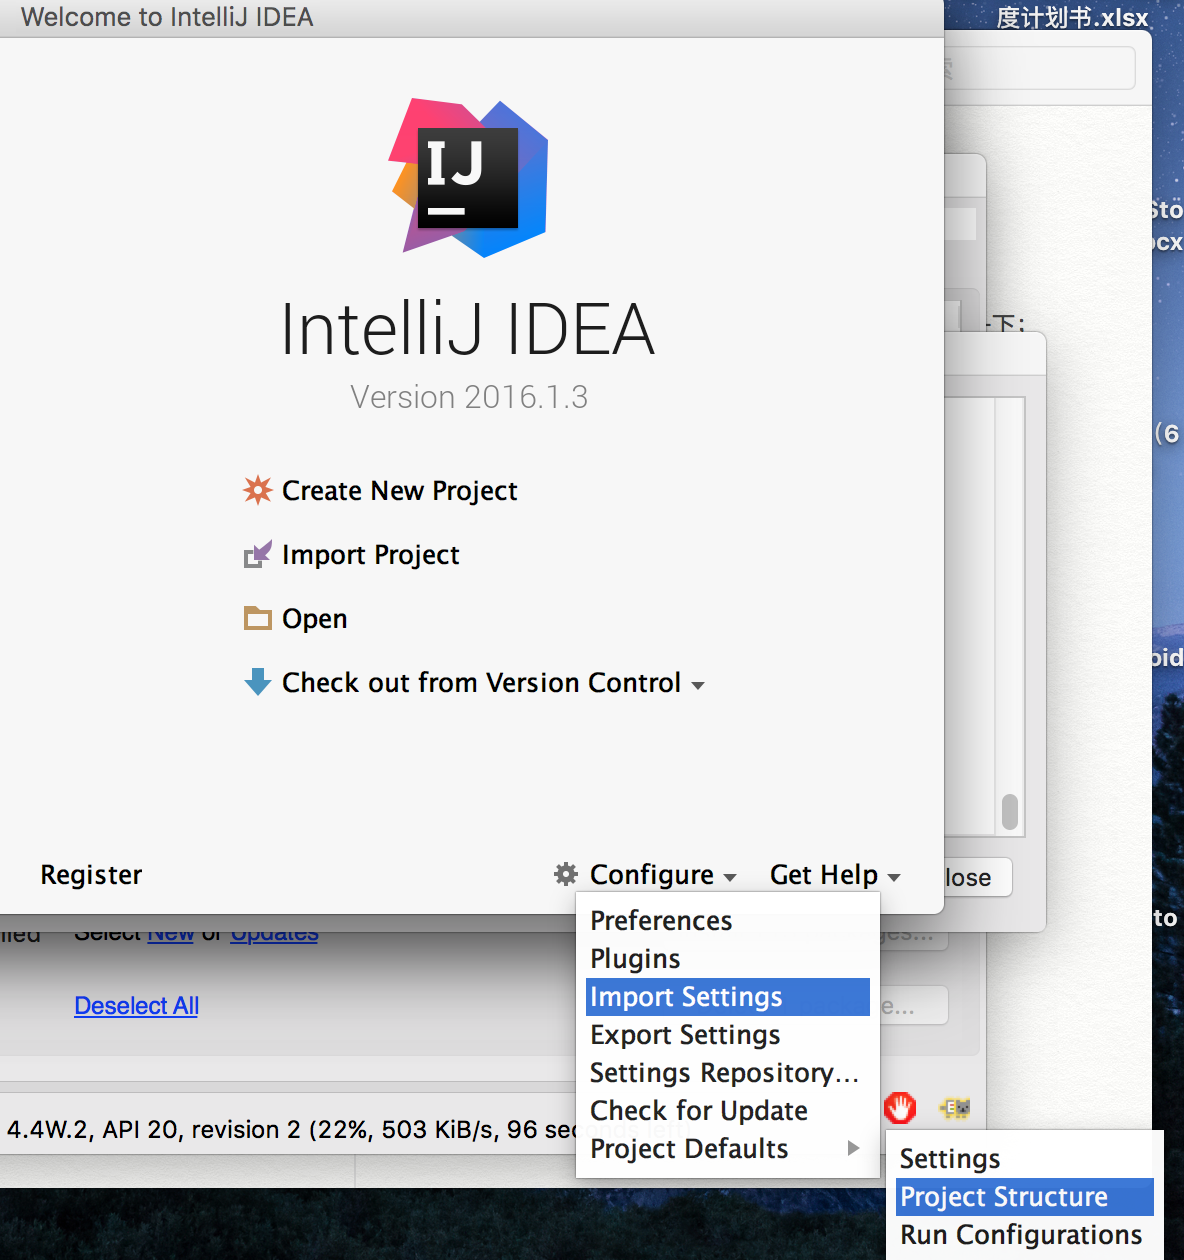This screenshot has height=1260, width=1184.
Task: Expand Check out from Version Control dropdown
Action: tap(493, 683)
